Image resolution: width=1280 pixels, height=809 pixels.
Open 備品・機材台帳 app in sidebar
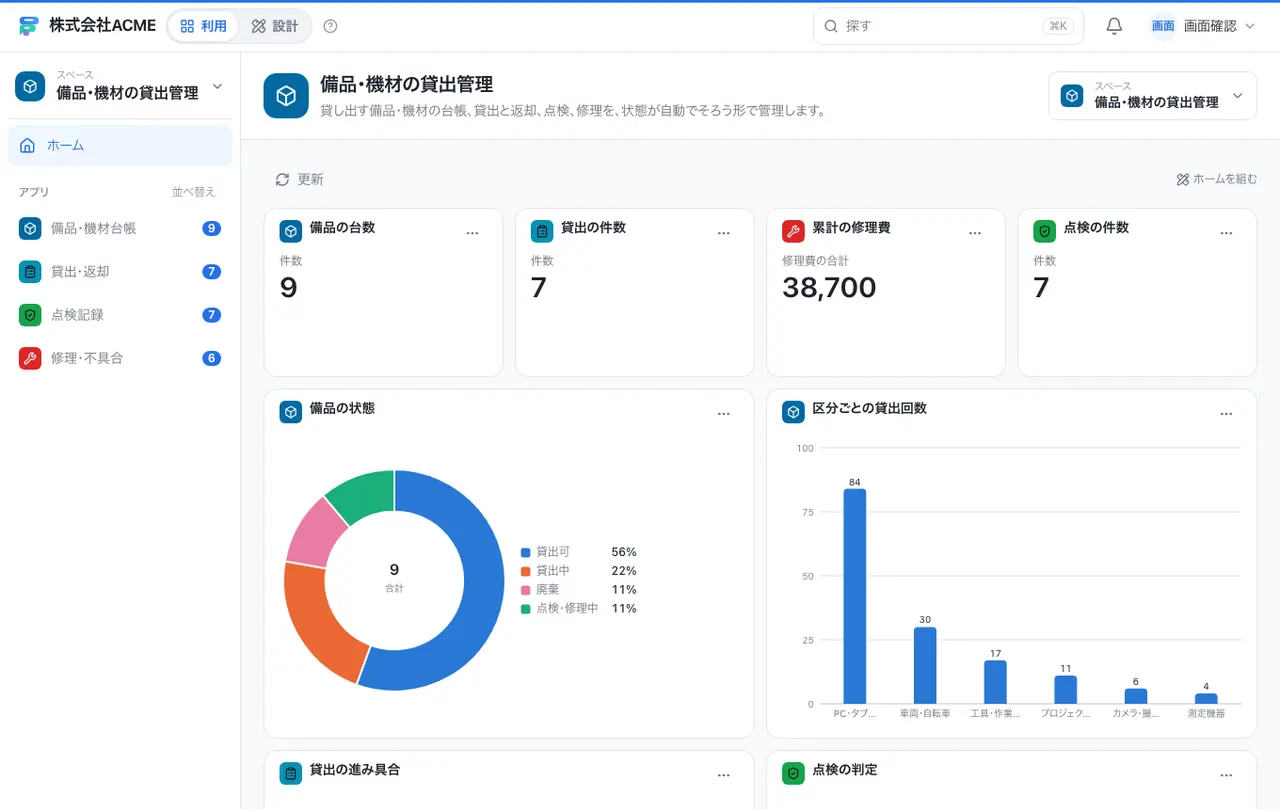click(120, 229)
